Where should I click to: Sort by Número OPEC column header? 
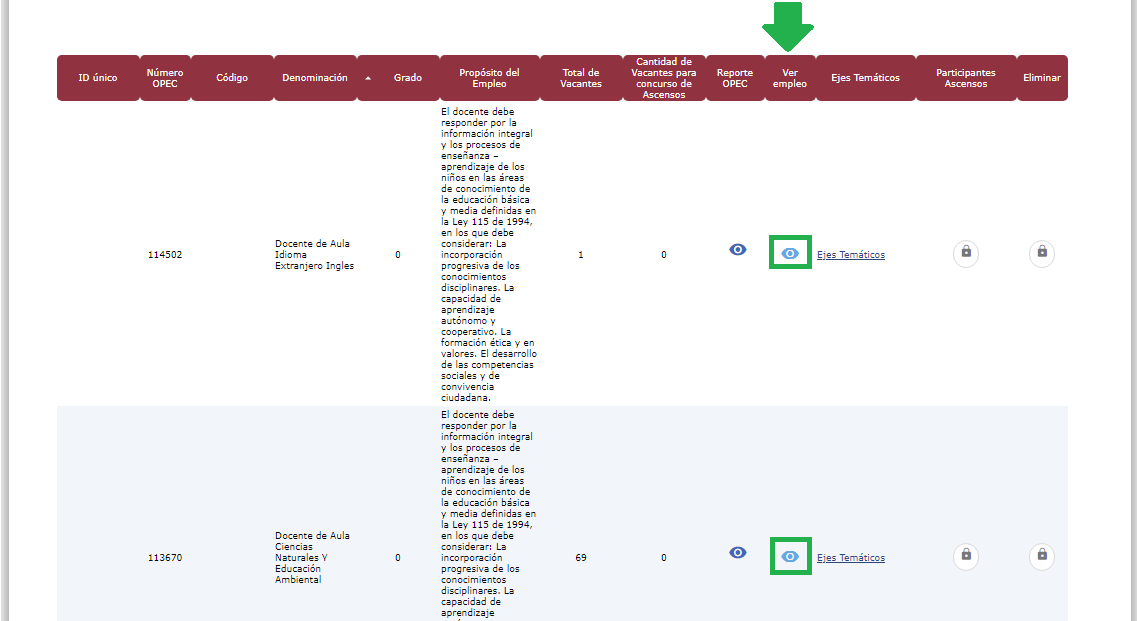165,78
